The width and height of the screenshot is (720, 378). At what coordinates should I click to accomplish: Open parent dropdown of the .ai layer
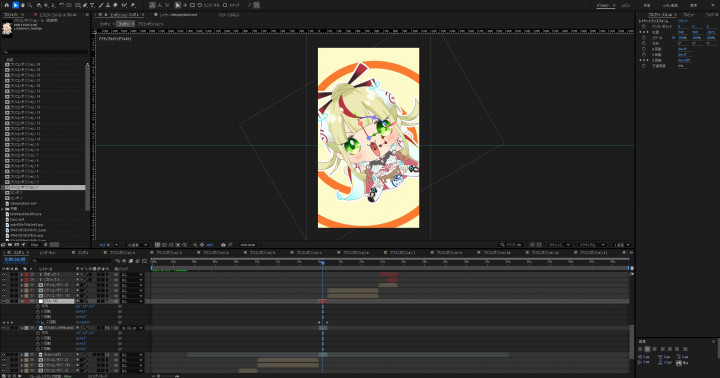(x=132, y=328)
